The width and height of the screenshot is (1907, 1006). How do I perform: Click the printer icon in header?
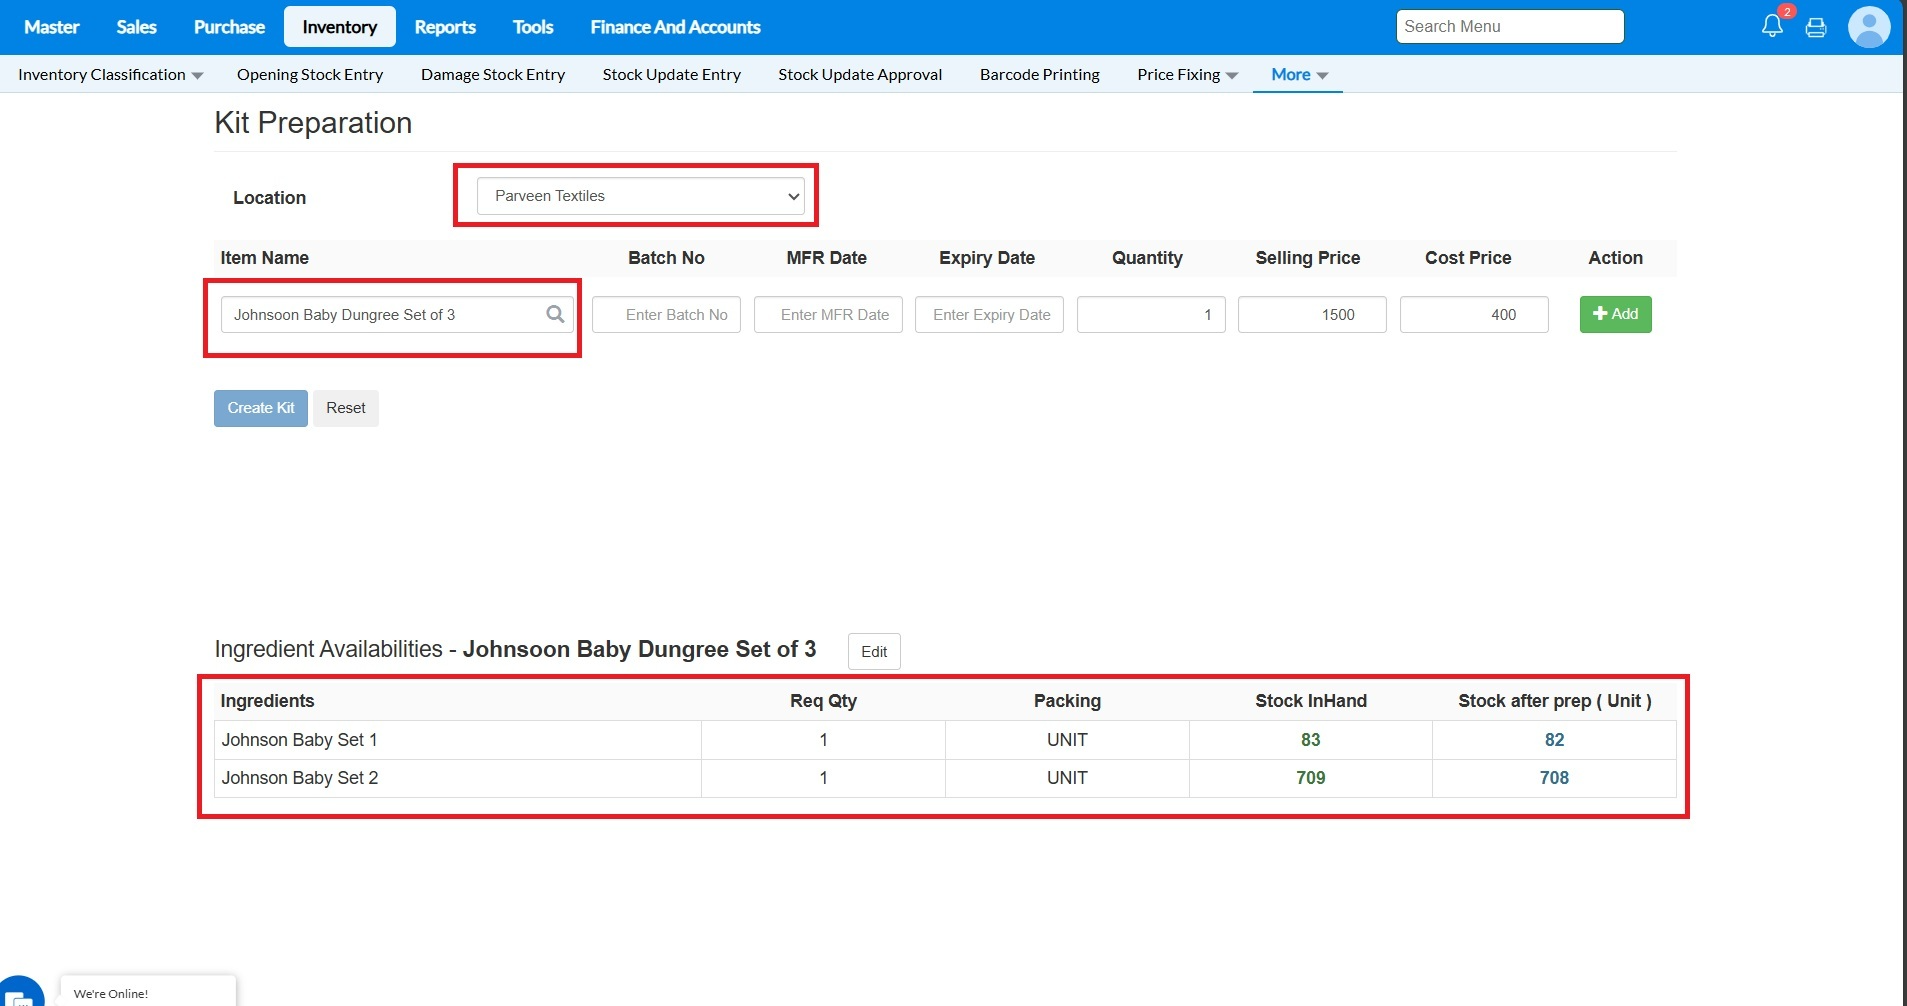1816,27
